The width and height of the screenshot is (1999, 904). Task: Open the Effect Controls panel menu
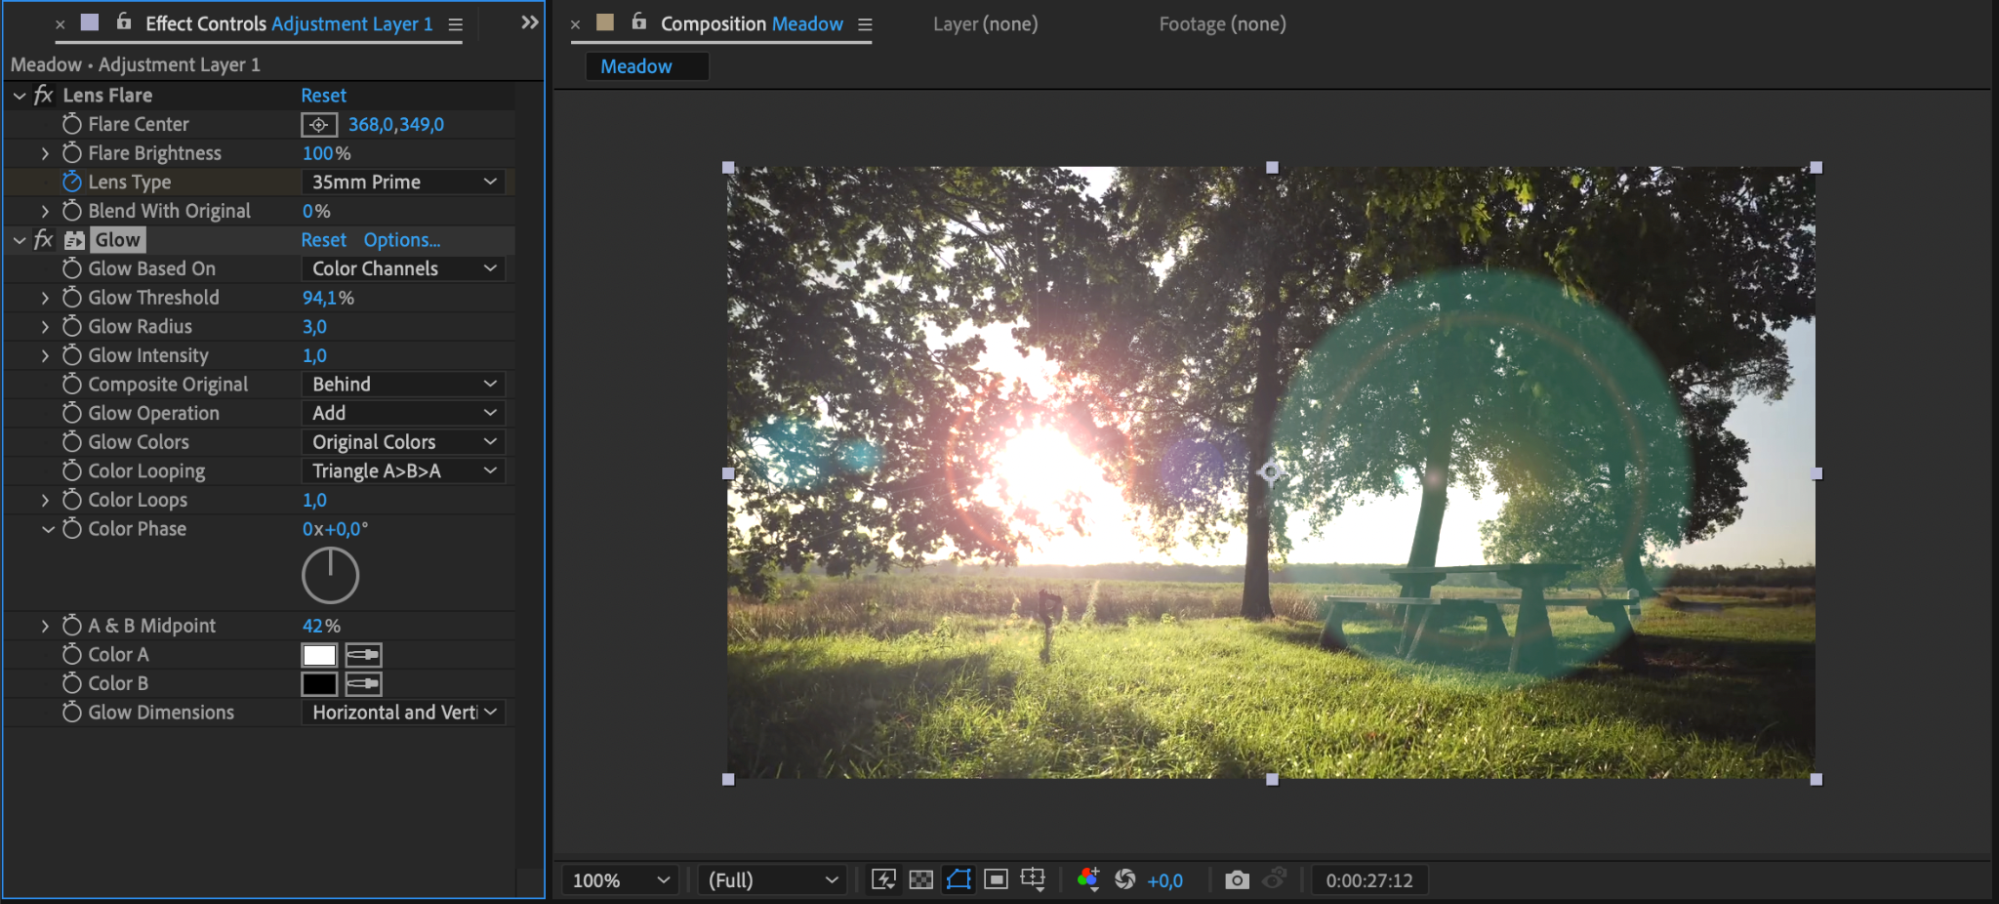(456, 25)
